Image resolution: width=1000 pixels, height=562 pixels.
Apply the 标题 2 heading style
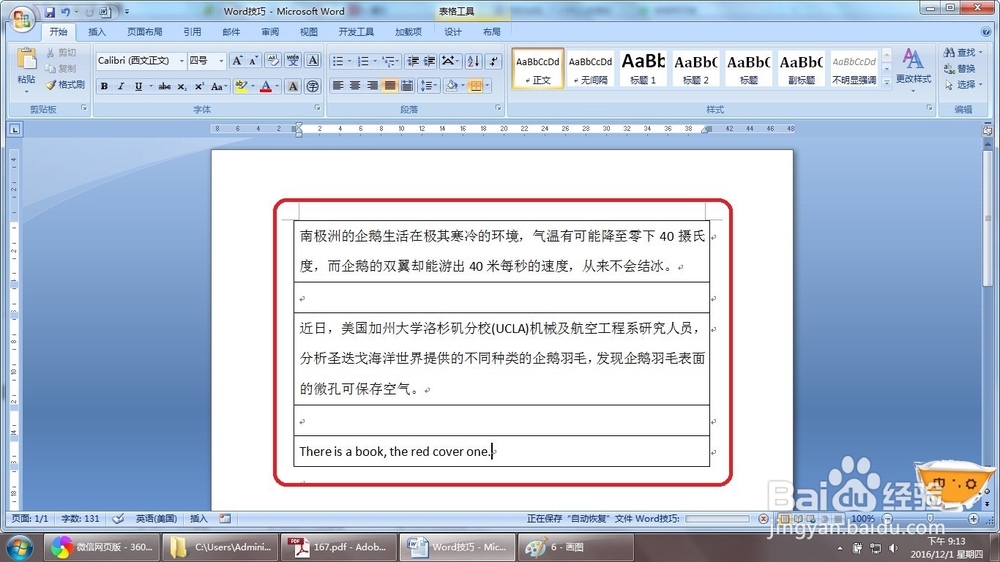pos(696,68)
